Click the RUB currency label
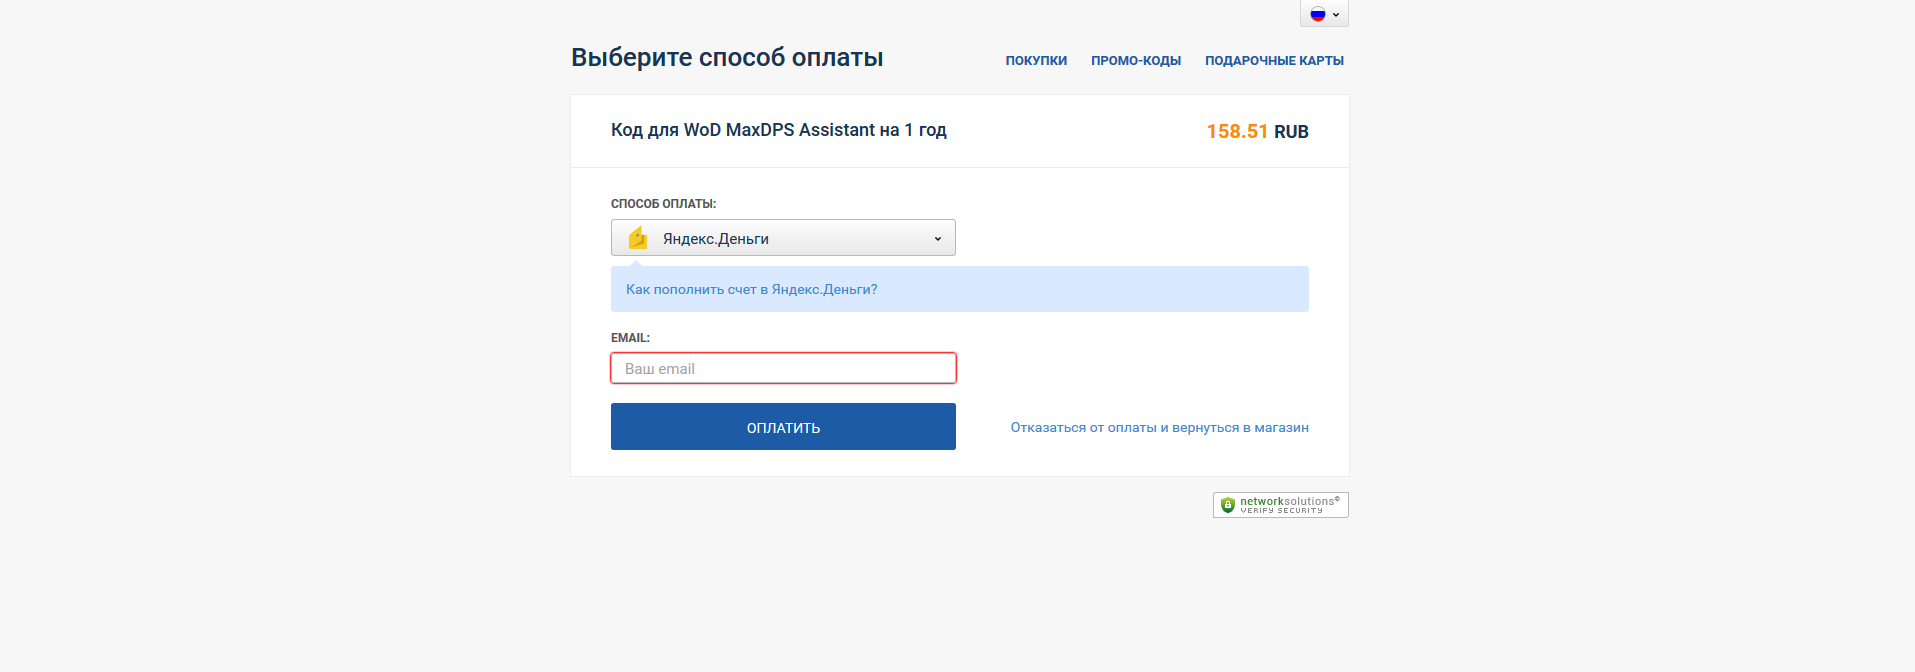 [1291, 132]
